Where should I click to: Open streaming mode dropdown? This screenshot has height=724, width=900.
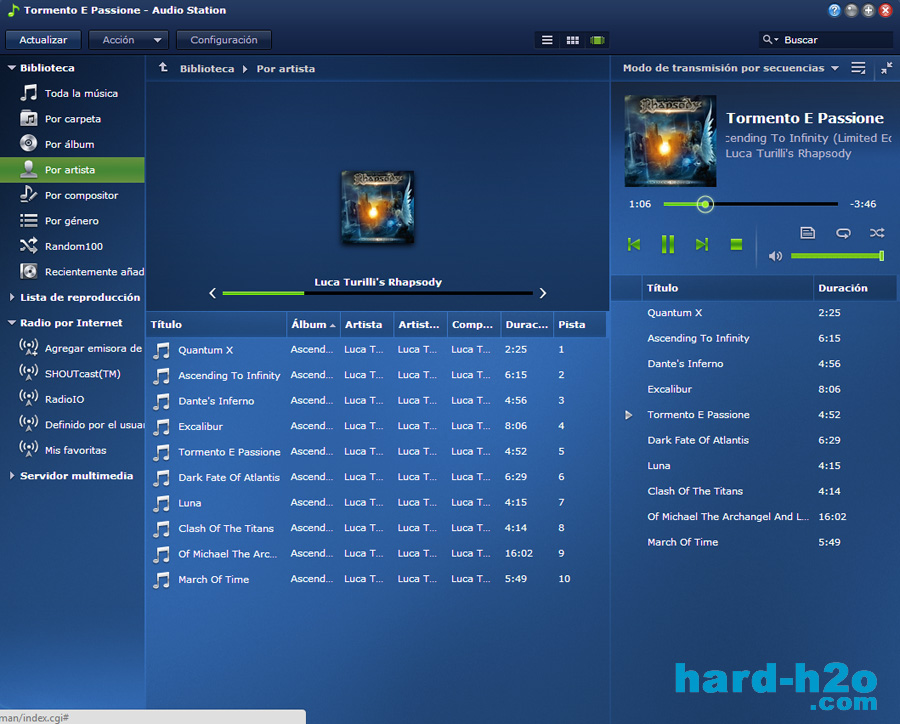(731, 68)
